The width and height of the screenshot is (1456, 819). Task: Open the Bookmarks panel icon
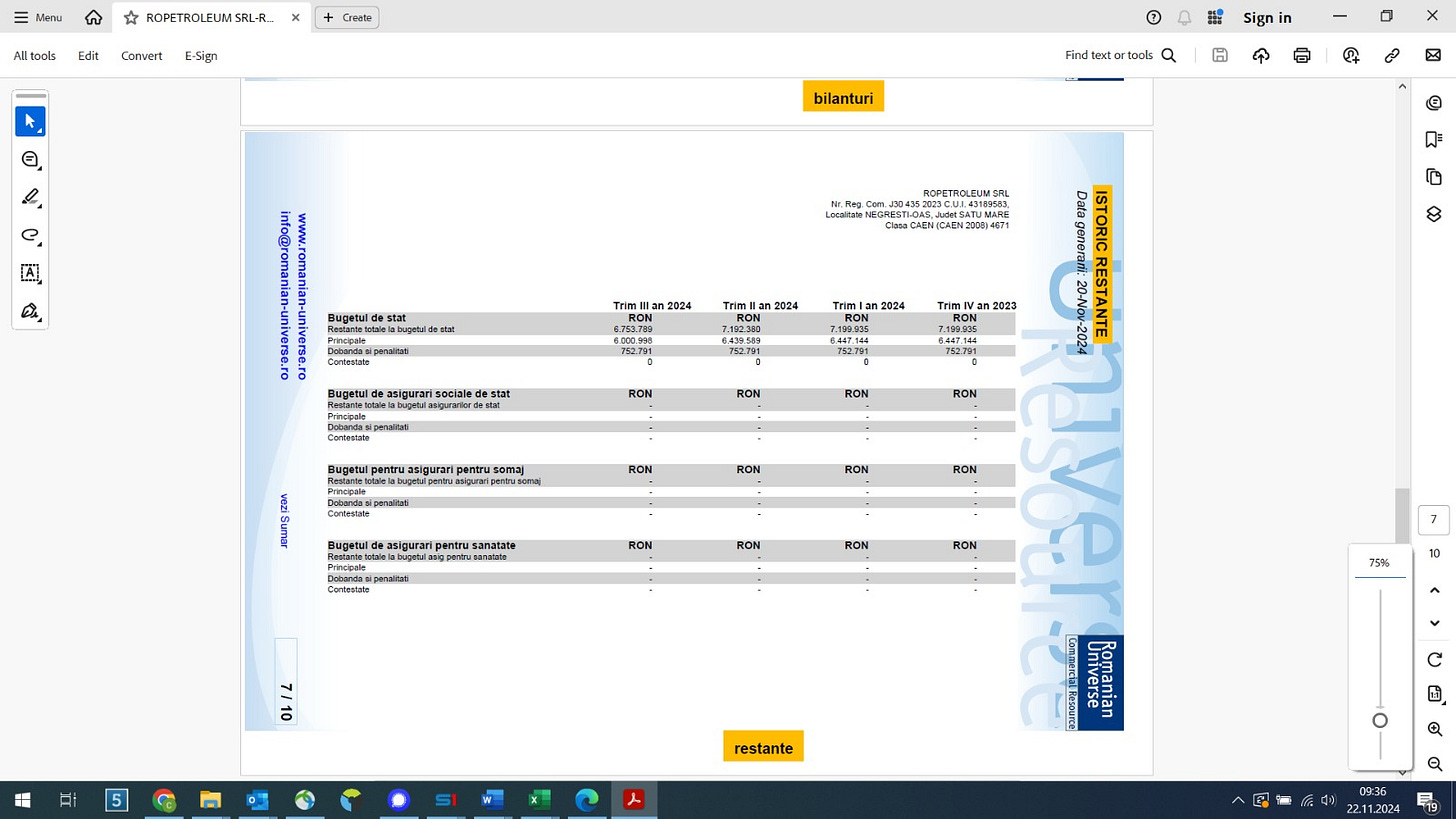pyautogui.click(x=1434, y=139)
